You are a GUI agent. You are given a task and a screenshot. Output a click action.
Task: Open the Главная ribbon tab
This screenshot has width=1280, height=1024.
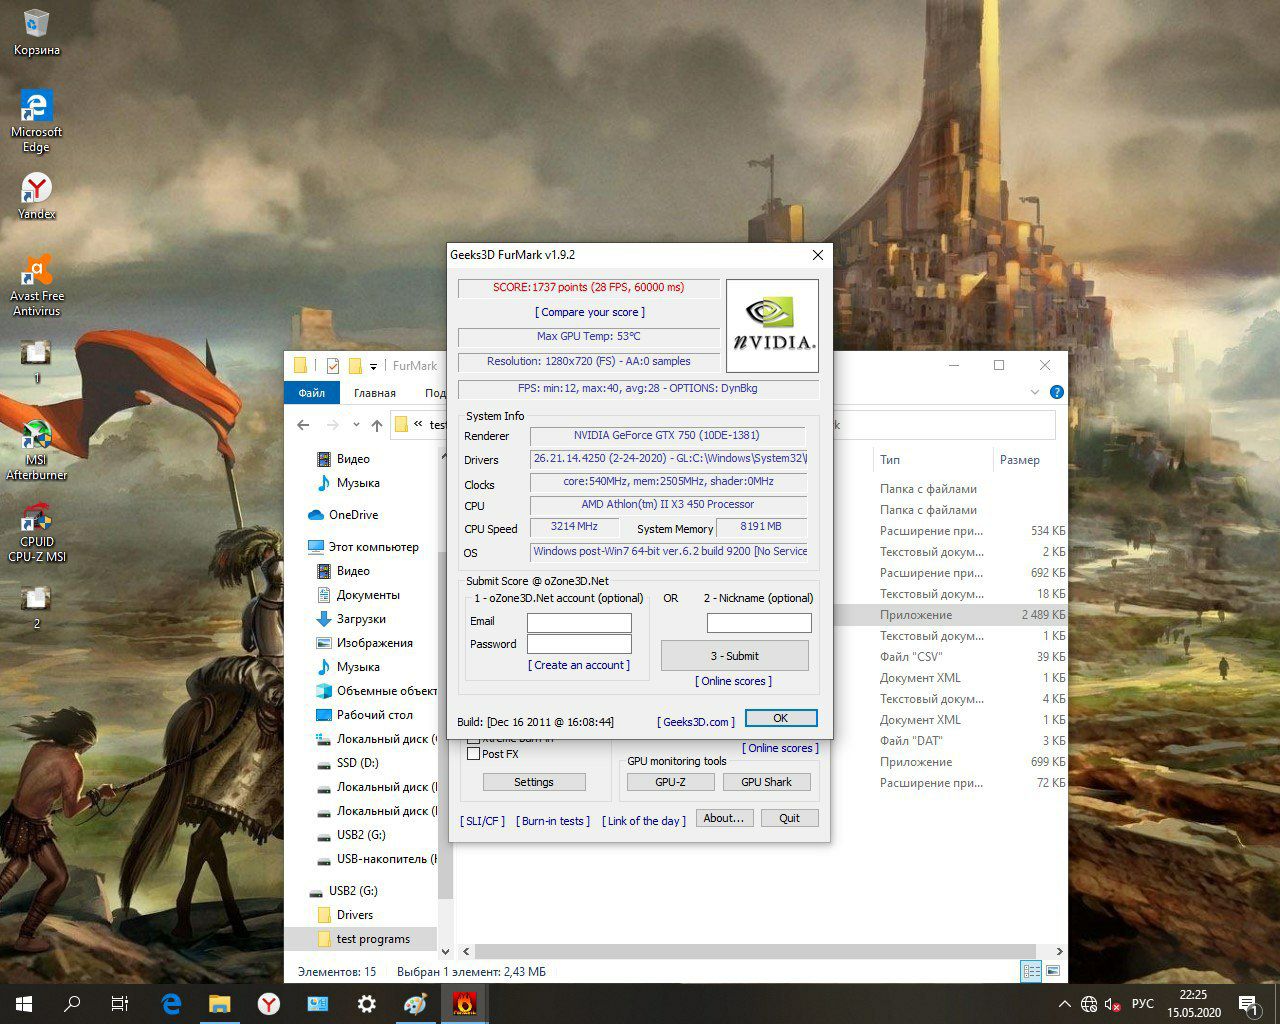click(375, 393)
